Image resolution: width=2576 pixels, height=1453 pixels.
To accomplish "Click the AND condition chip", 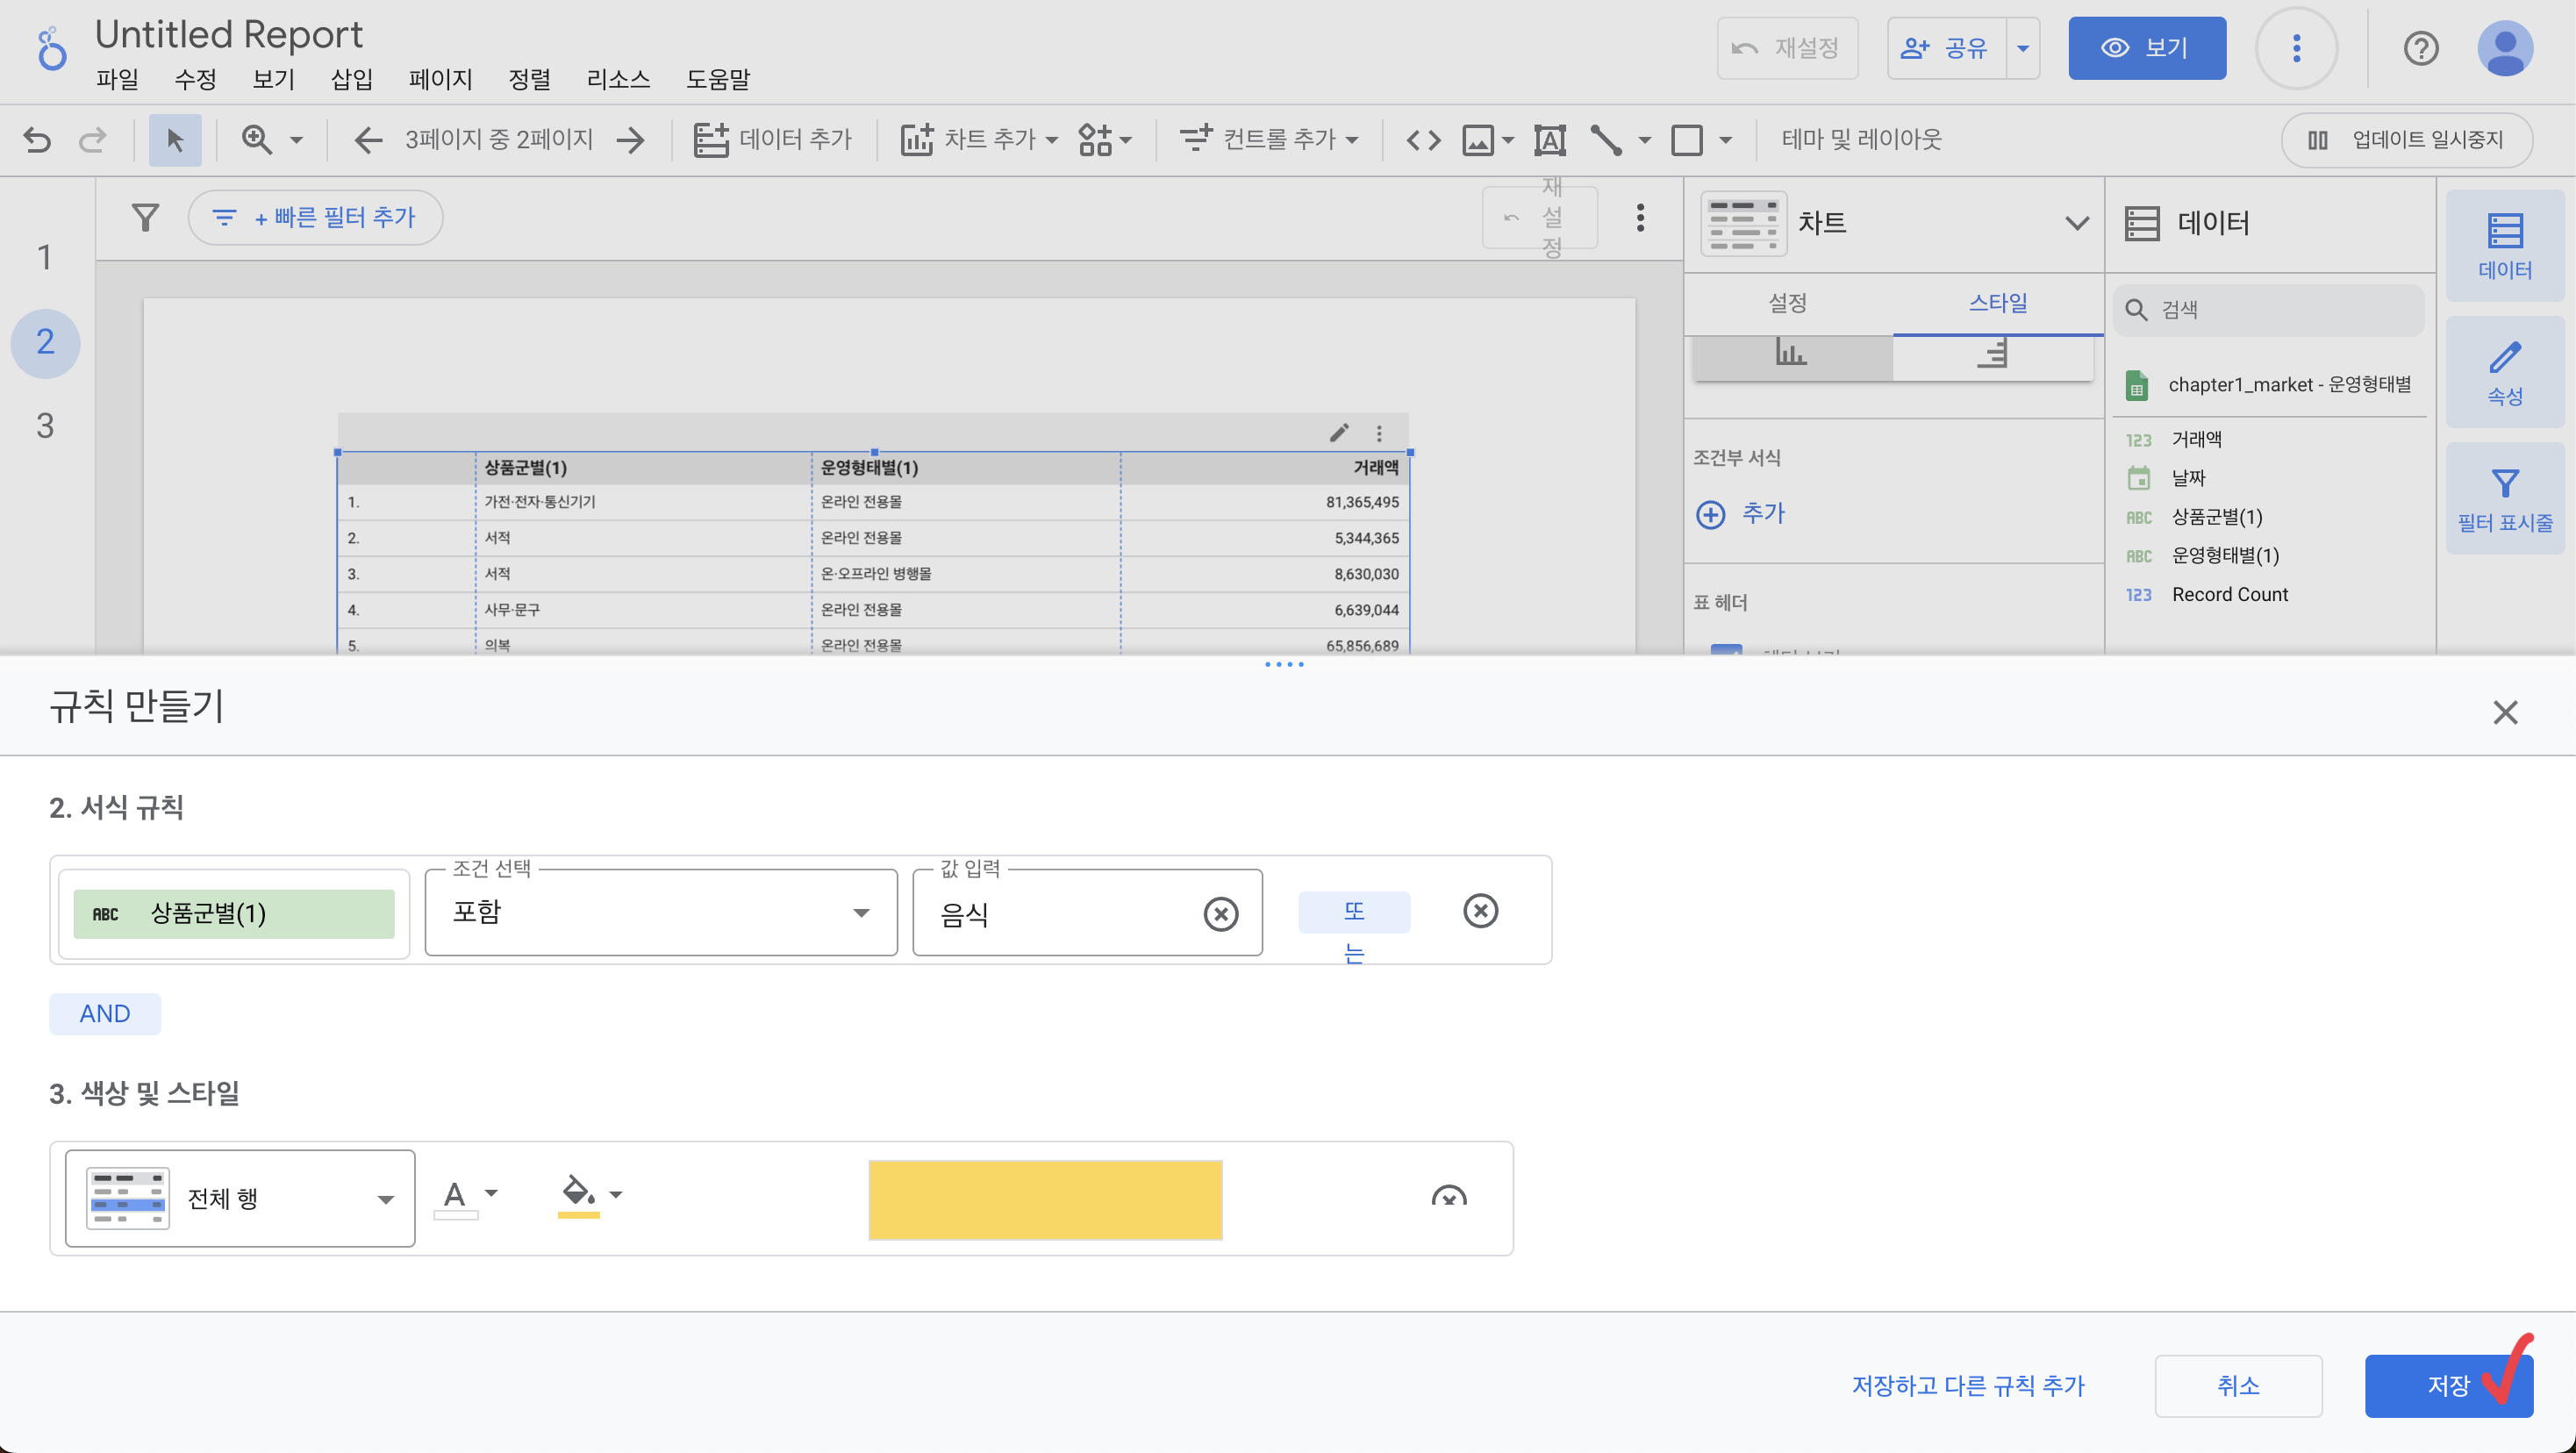I will [x=105, y=1013].
